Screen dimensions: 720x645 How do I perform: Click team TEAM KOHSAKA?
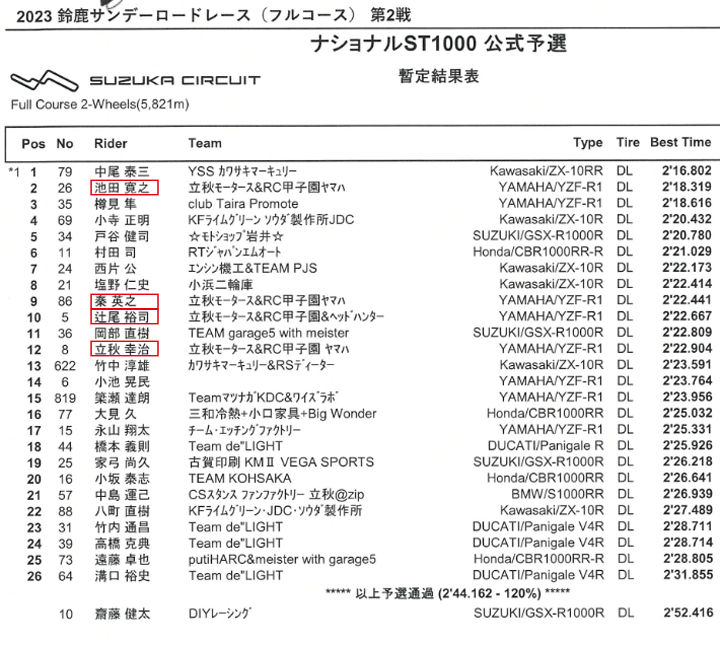pyautogui.click(x=240, y=478)
